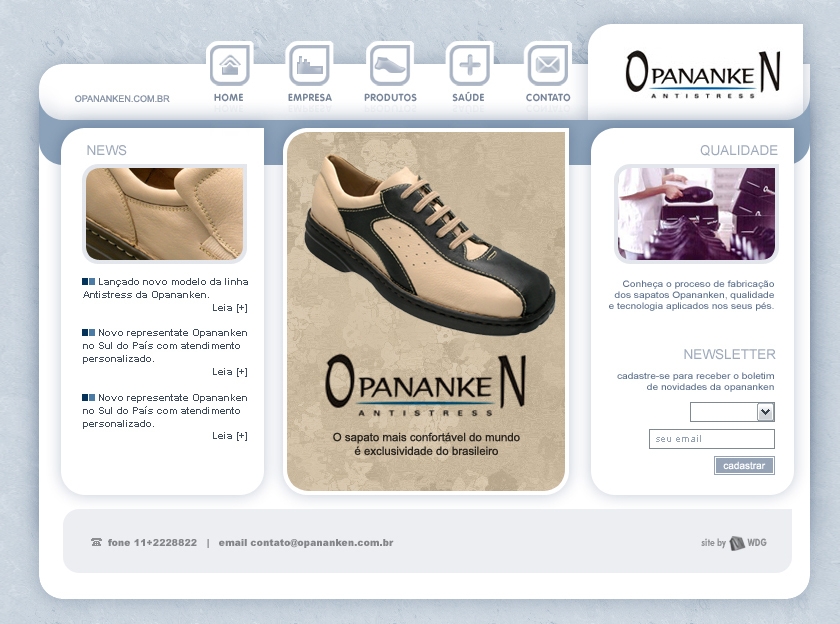Go to the HOME menu label
This screenshot has height=624, width=840.
coord(229,97)
